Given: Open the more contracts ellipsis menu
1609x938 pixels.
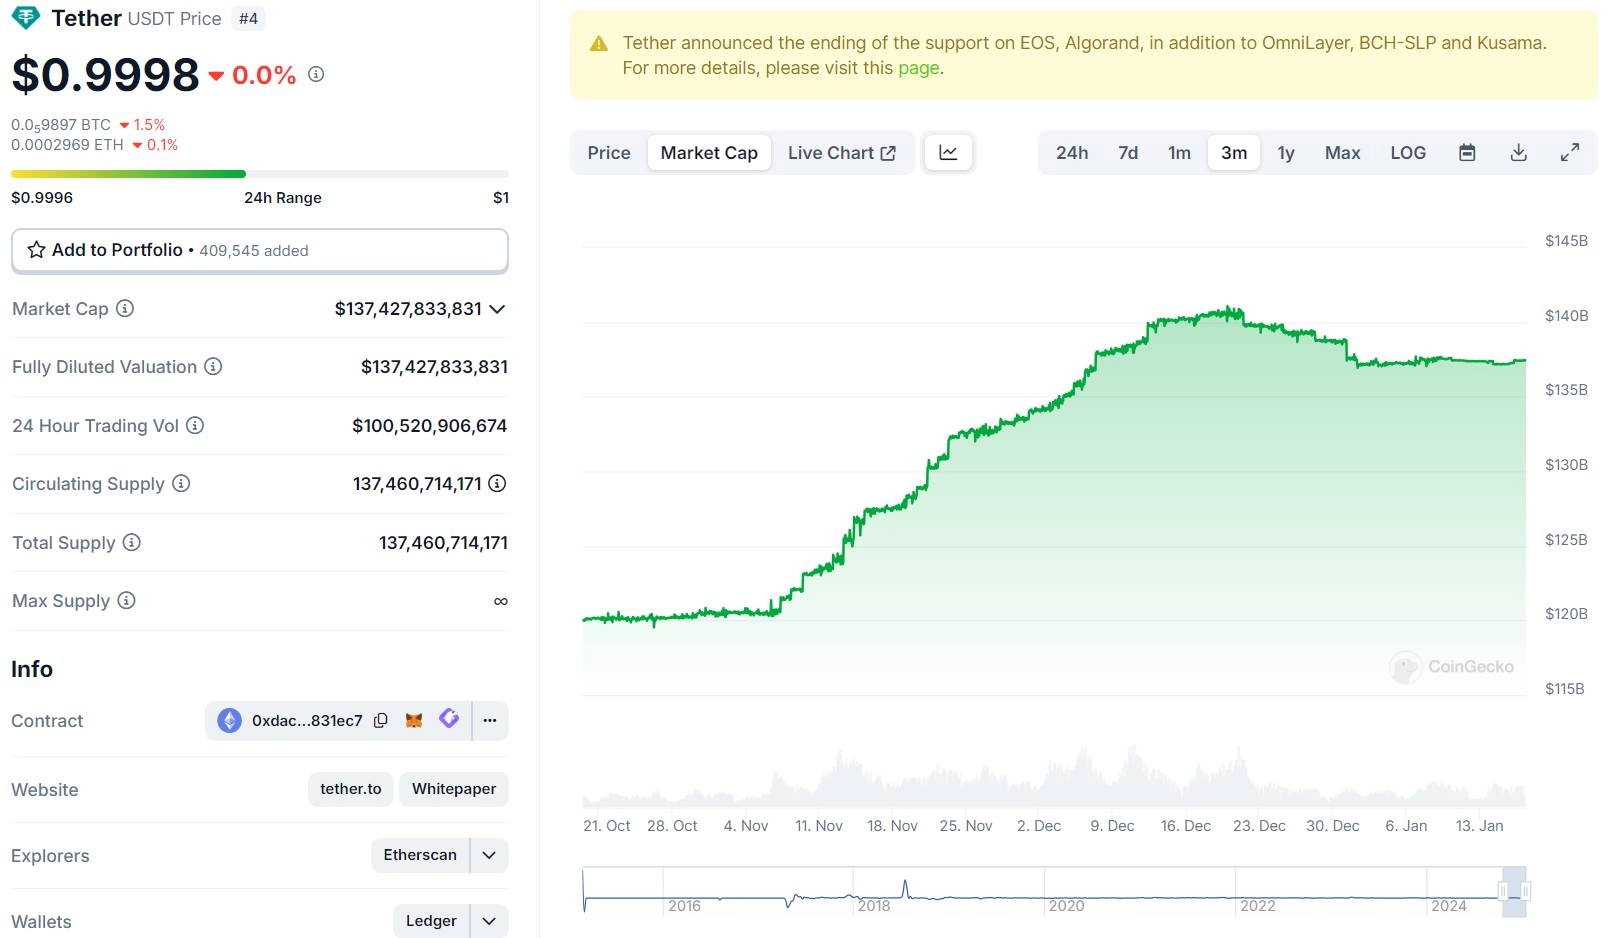Looking at the screenshot, I should [x=490, y=721].
